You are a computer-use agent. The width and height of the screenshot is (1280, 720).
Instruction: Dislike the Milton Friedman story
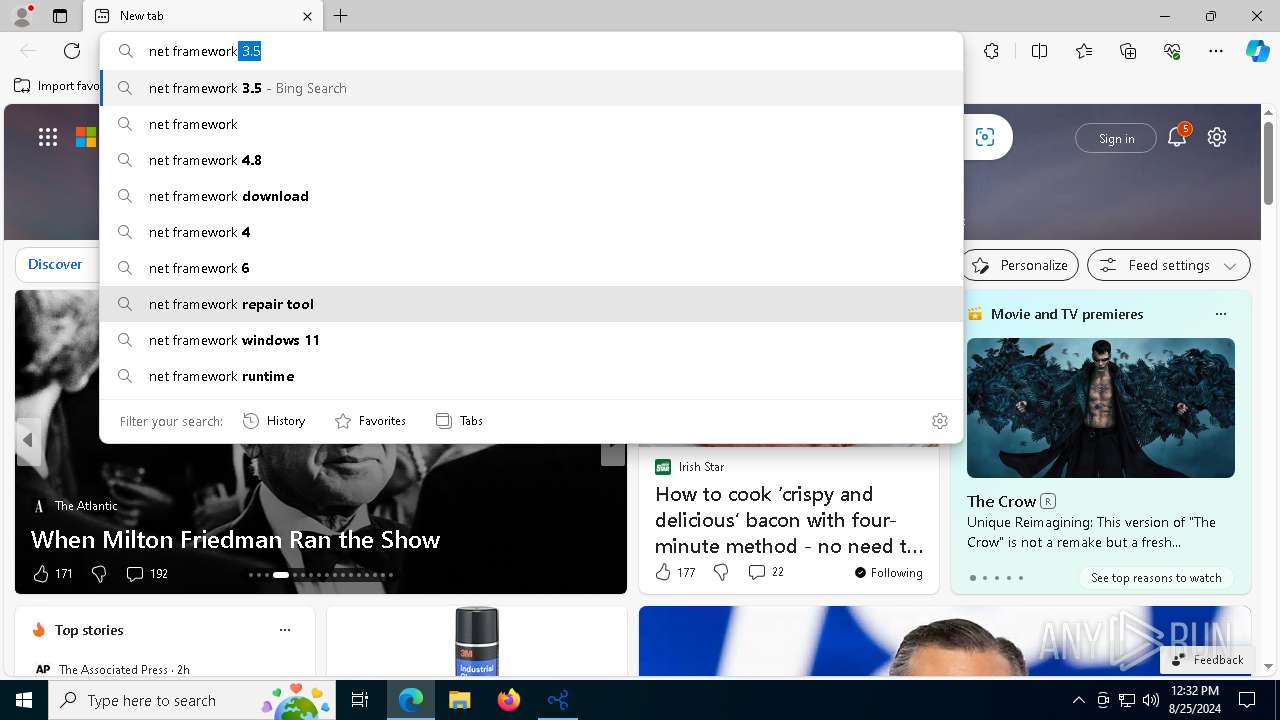(98, 573)
